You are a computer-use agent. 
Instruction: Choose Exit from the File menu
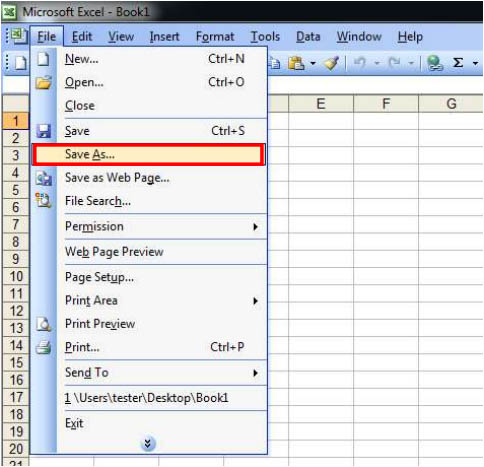point(149,423)
